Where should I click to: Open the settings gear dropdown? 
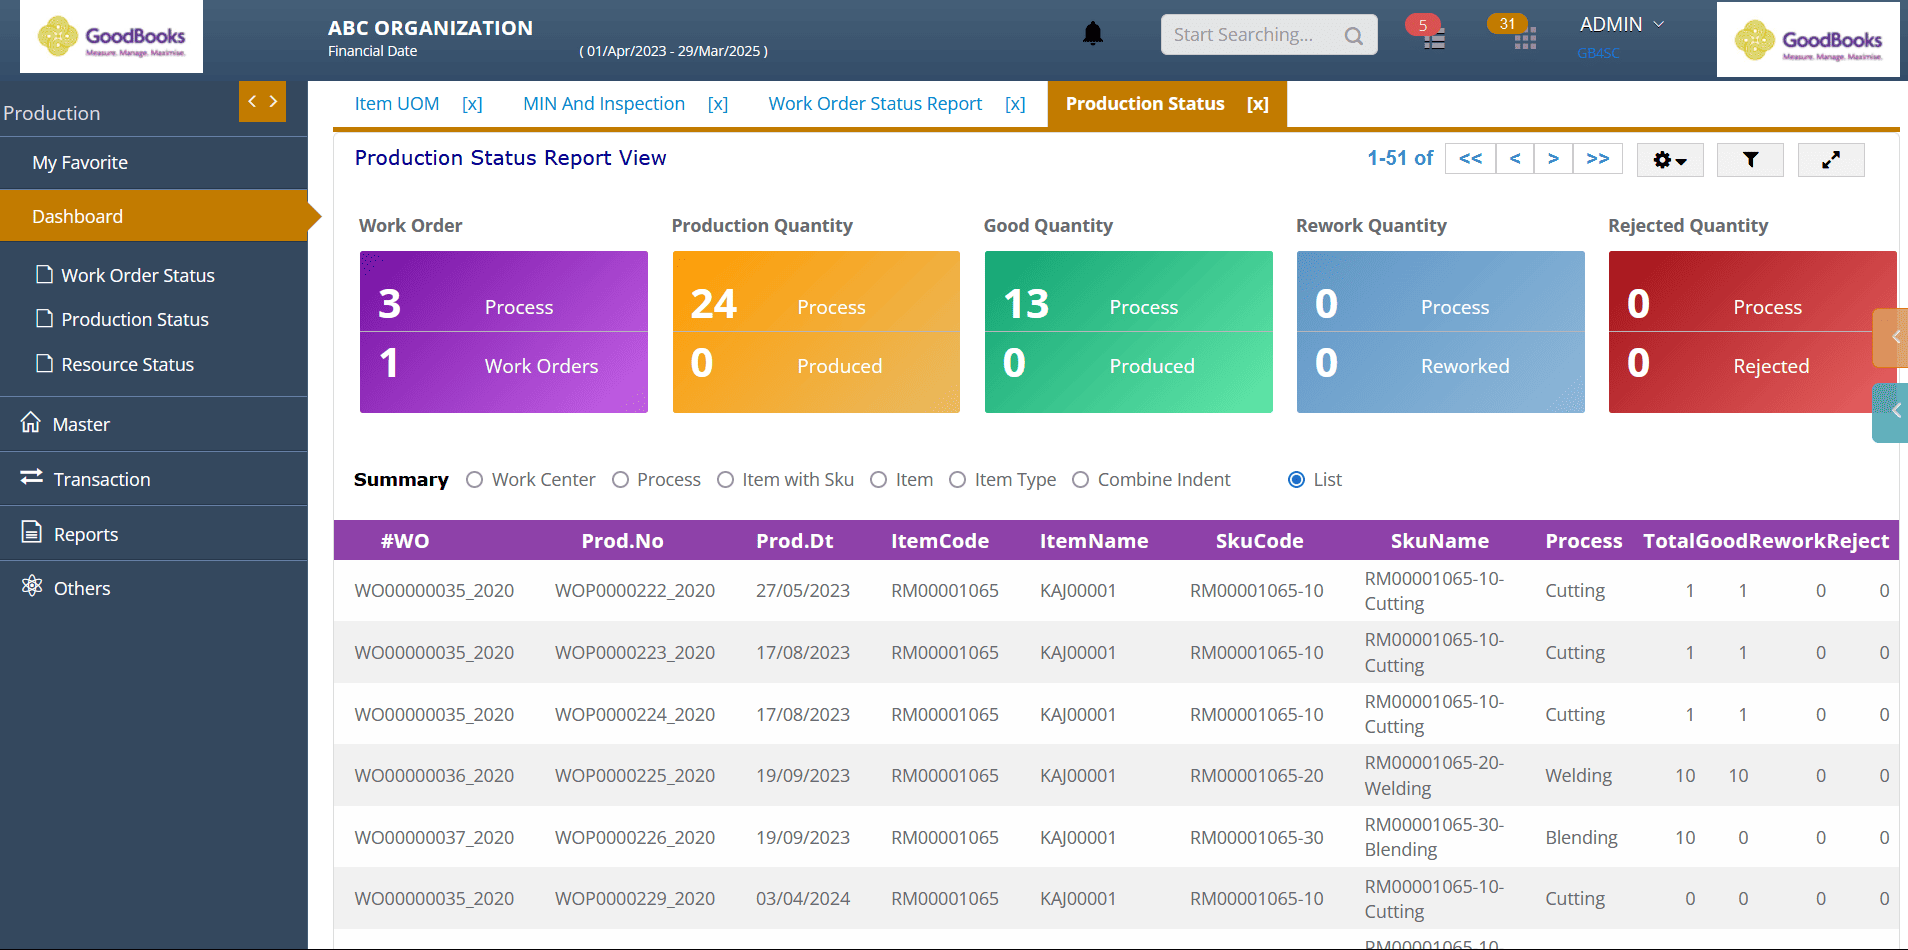point(1669,160)
